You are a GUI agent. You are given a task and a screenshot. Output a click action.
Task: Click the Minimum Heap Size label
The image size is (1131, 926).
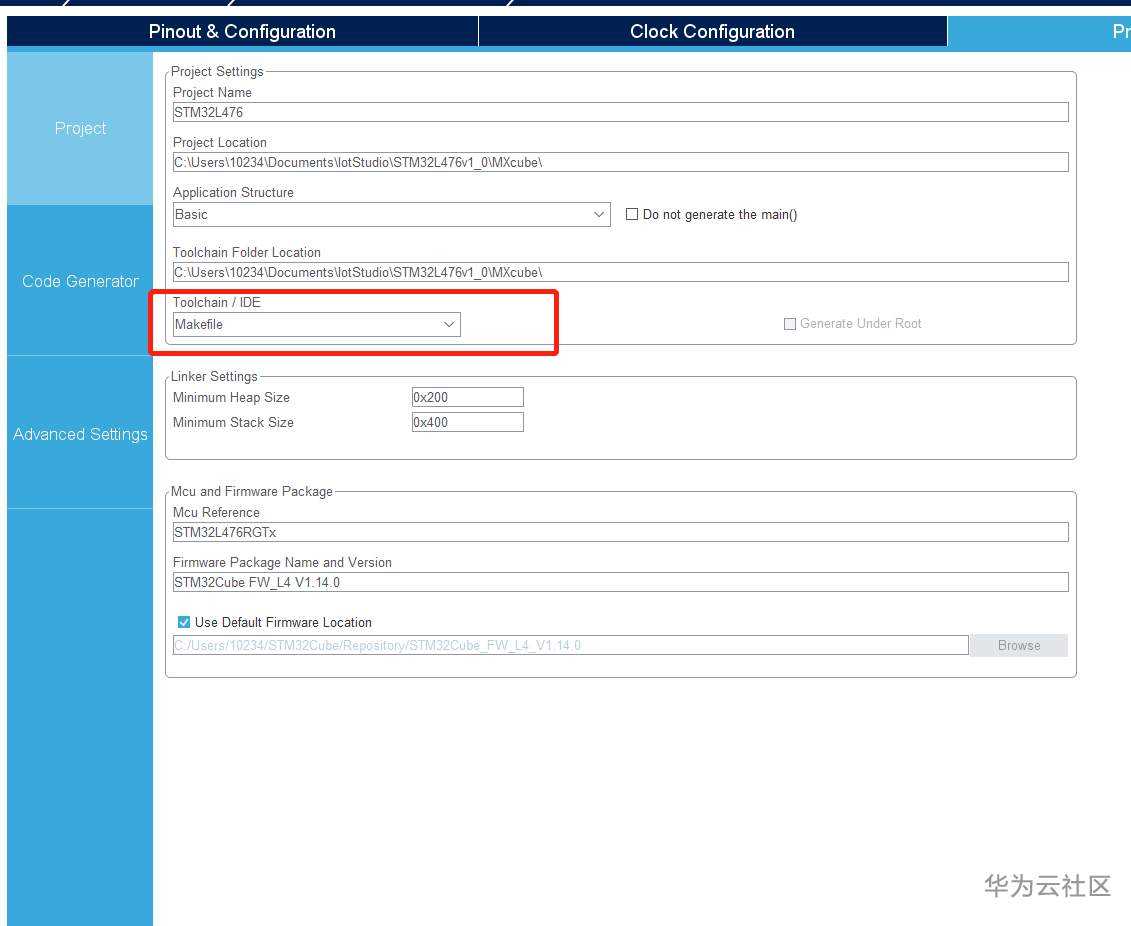click(x=232, y=397)
